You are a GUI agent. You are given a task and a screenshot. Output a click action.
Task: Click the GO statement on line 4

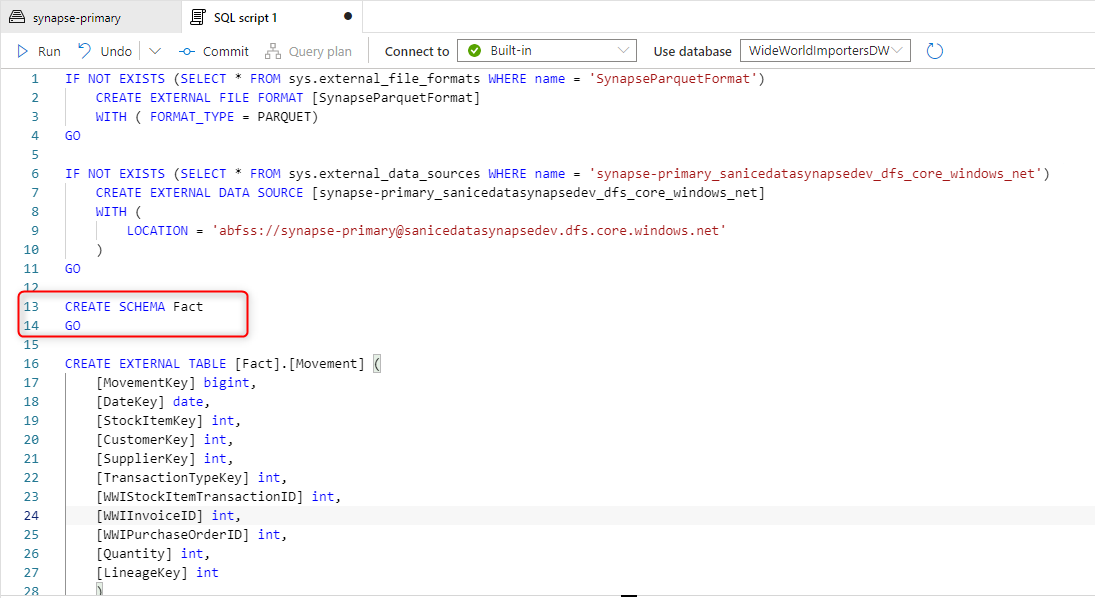point(73,136)
